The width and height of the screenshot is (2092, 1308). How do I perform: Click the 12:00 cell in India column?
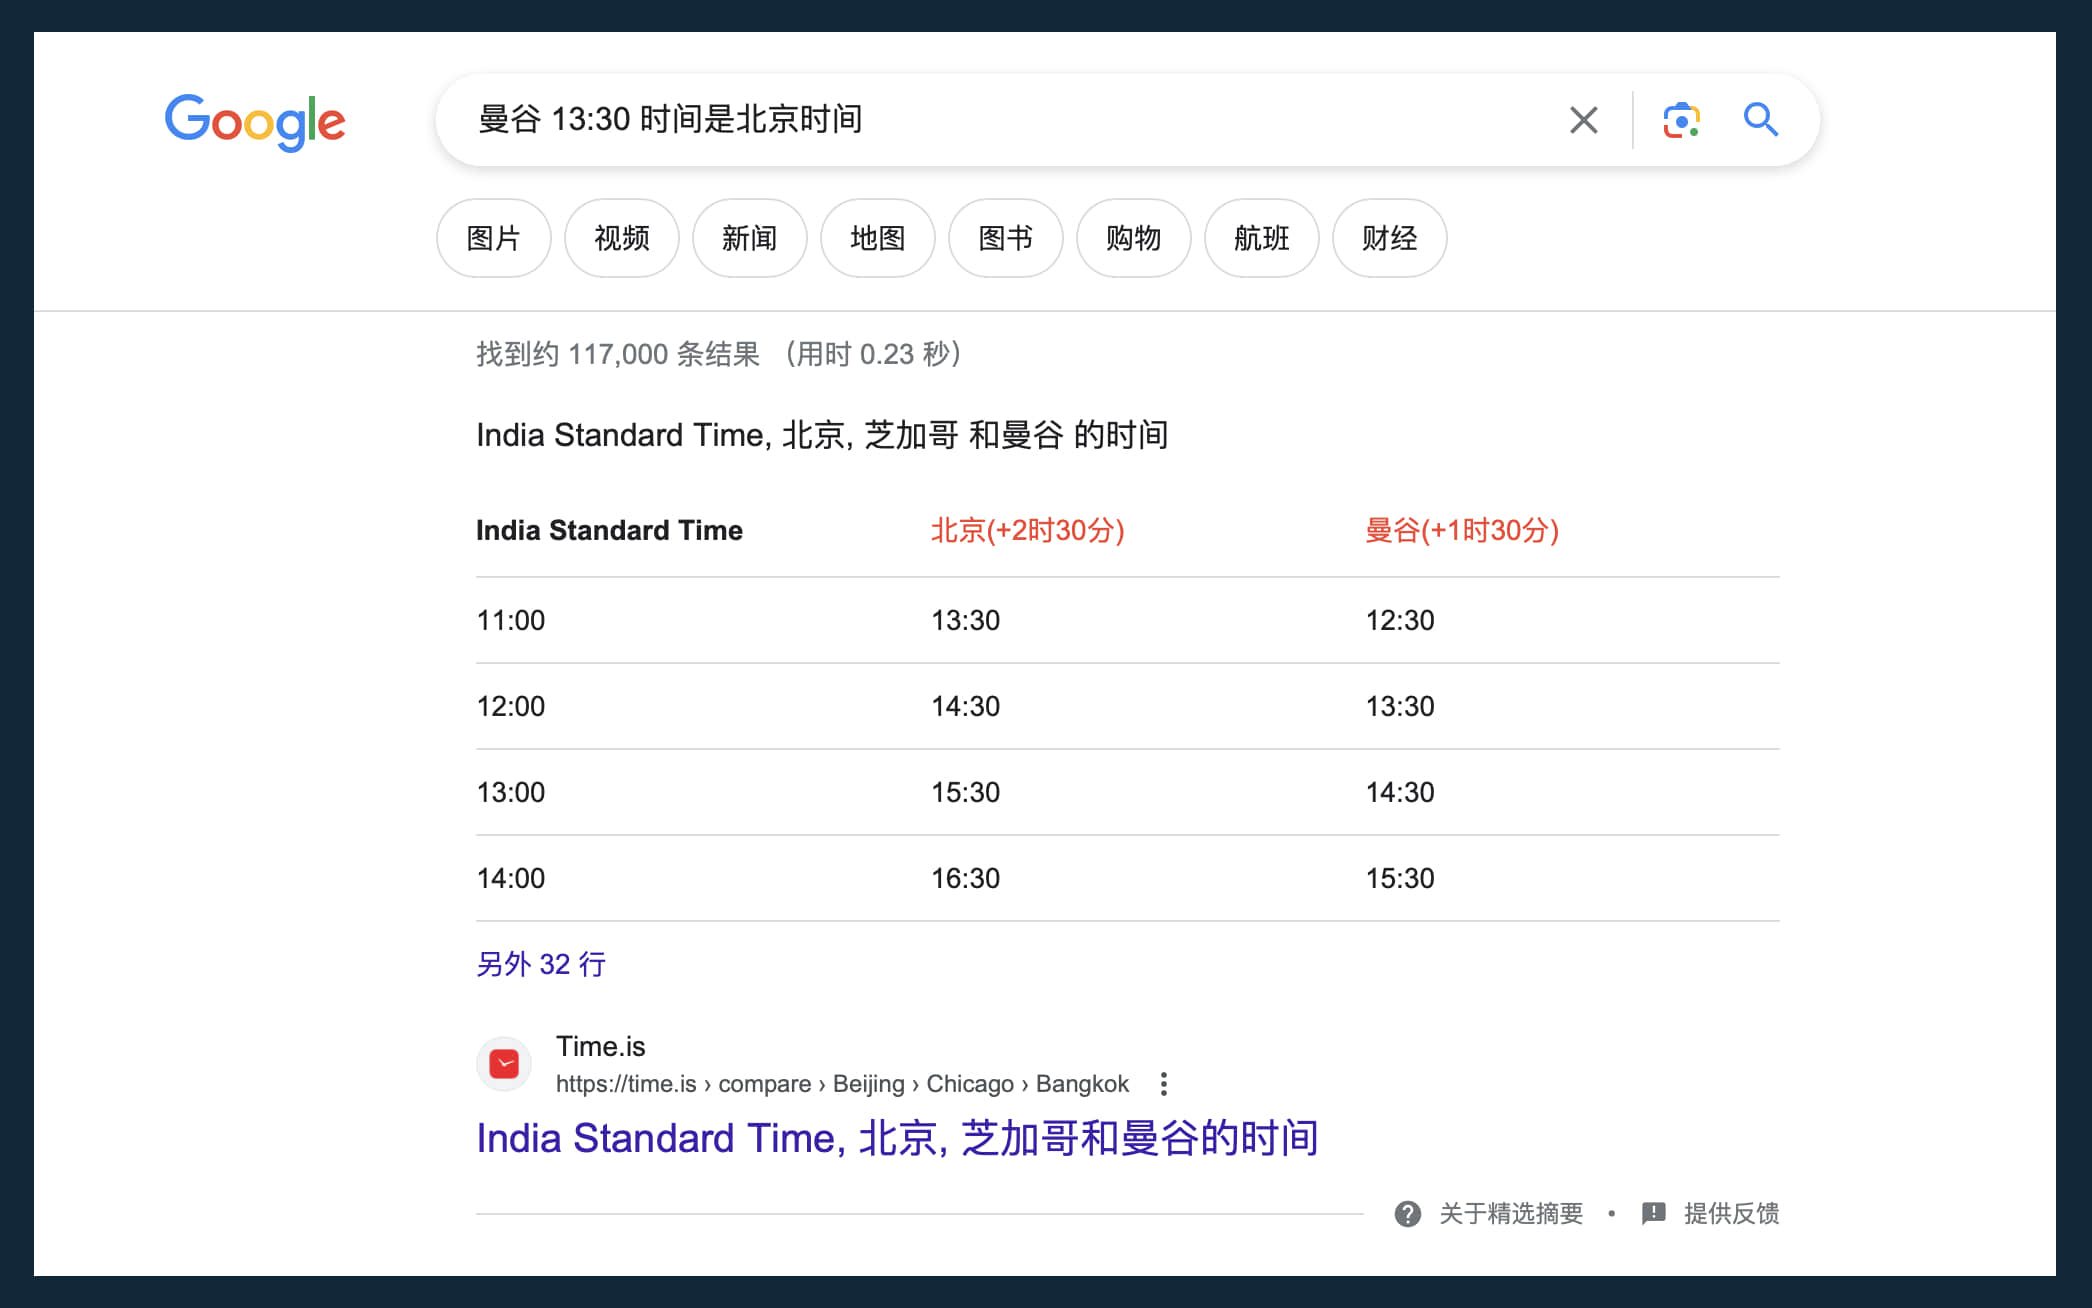point(511,706)
